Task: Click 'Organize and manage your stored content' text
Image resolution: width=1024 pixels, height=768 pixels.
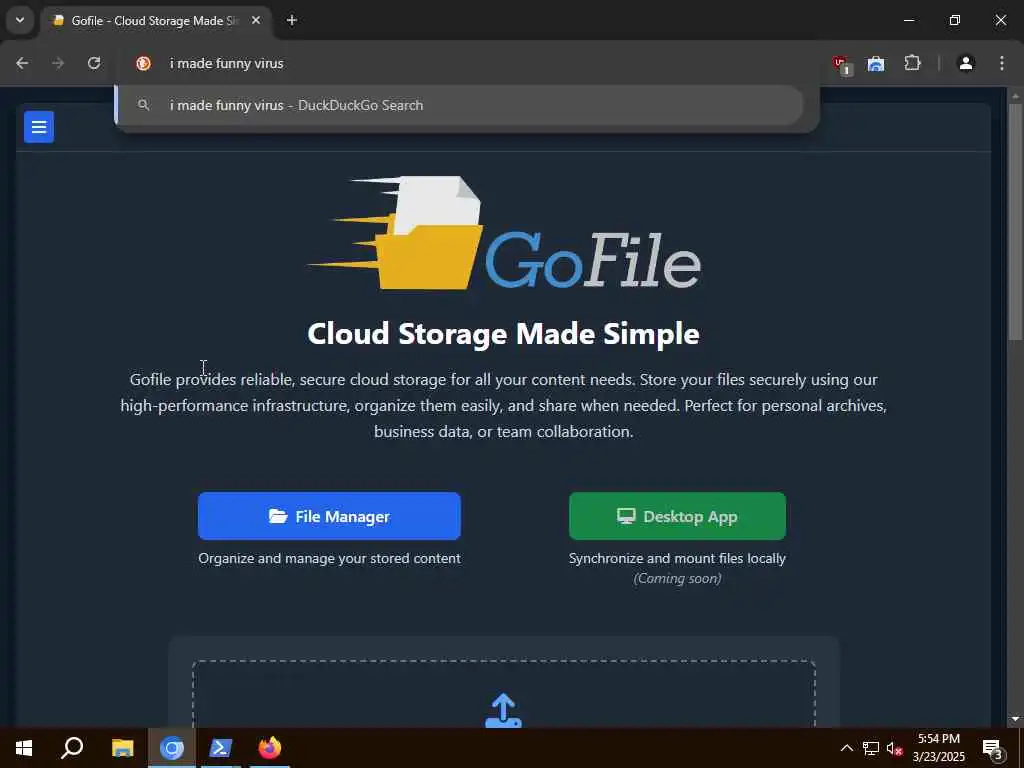Action: (x=329, y=558)
